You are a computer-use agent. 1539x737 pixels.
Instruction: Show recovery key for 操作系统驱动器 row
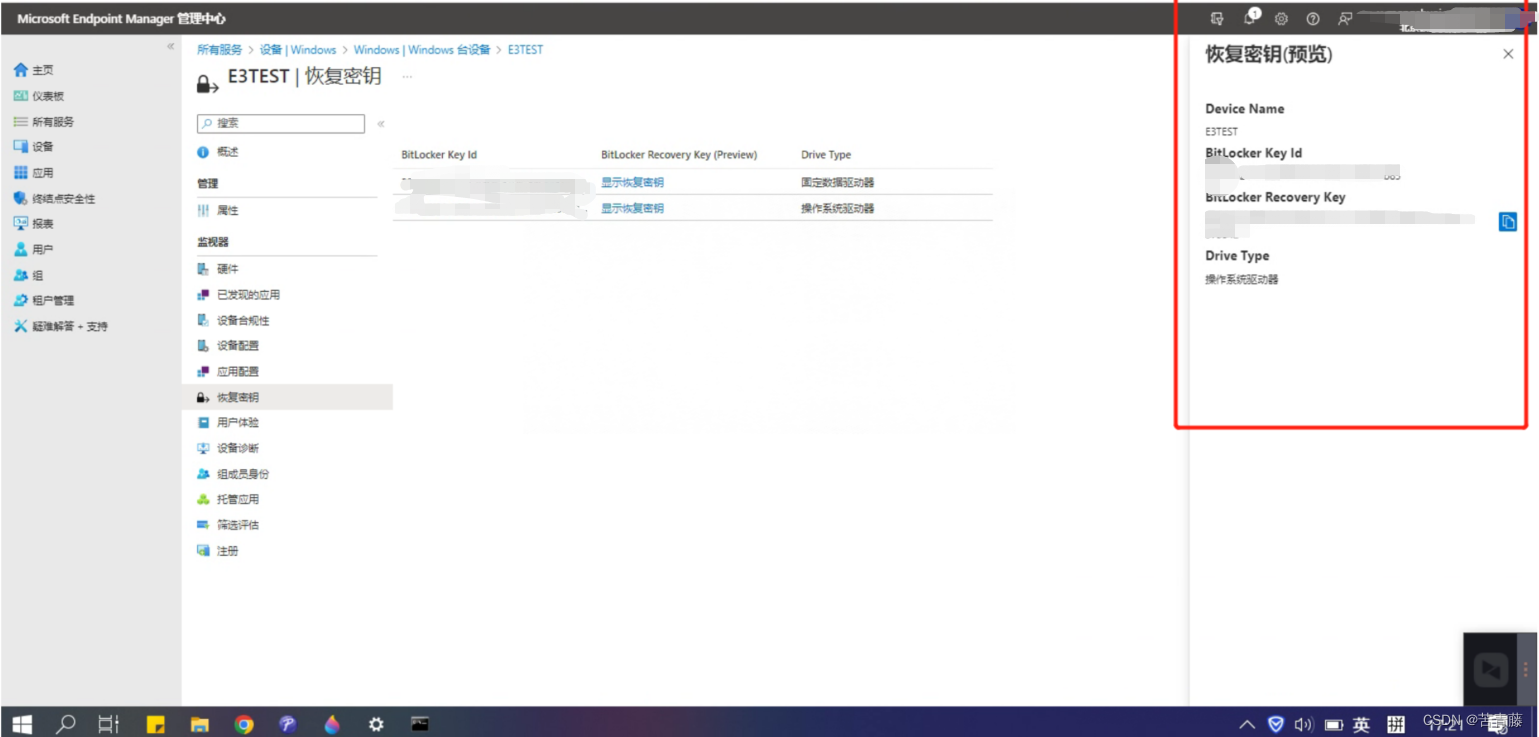click(632, 208)
